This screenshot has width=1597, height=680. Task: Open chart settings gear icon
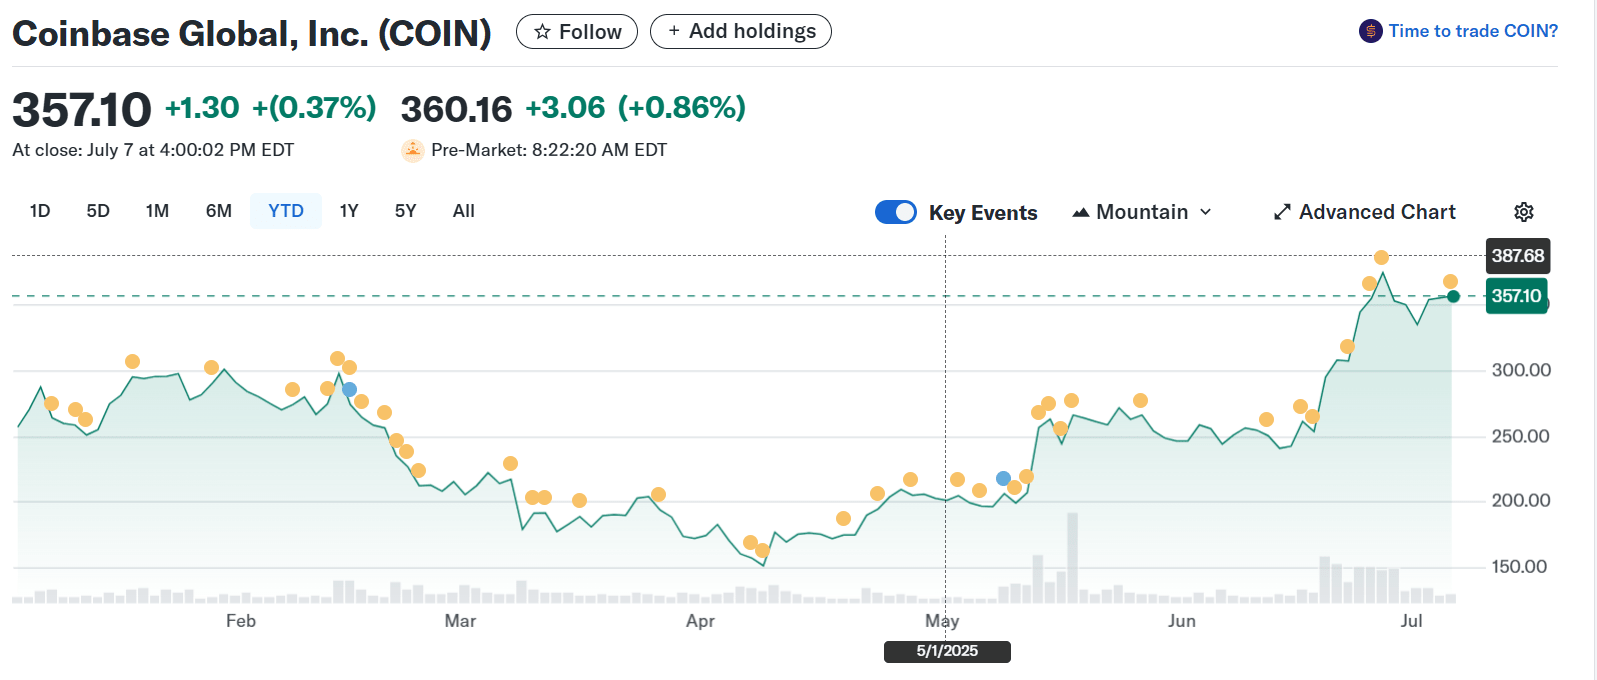coord(1524,212)
